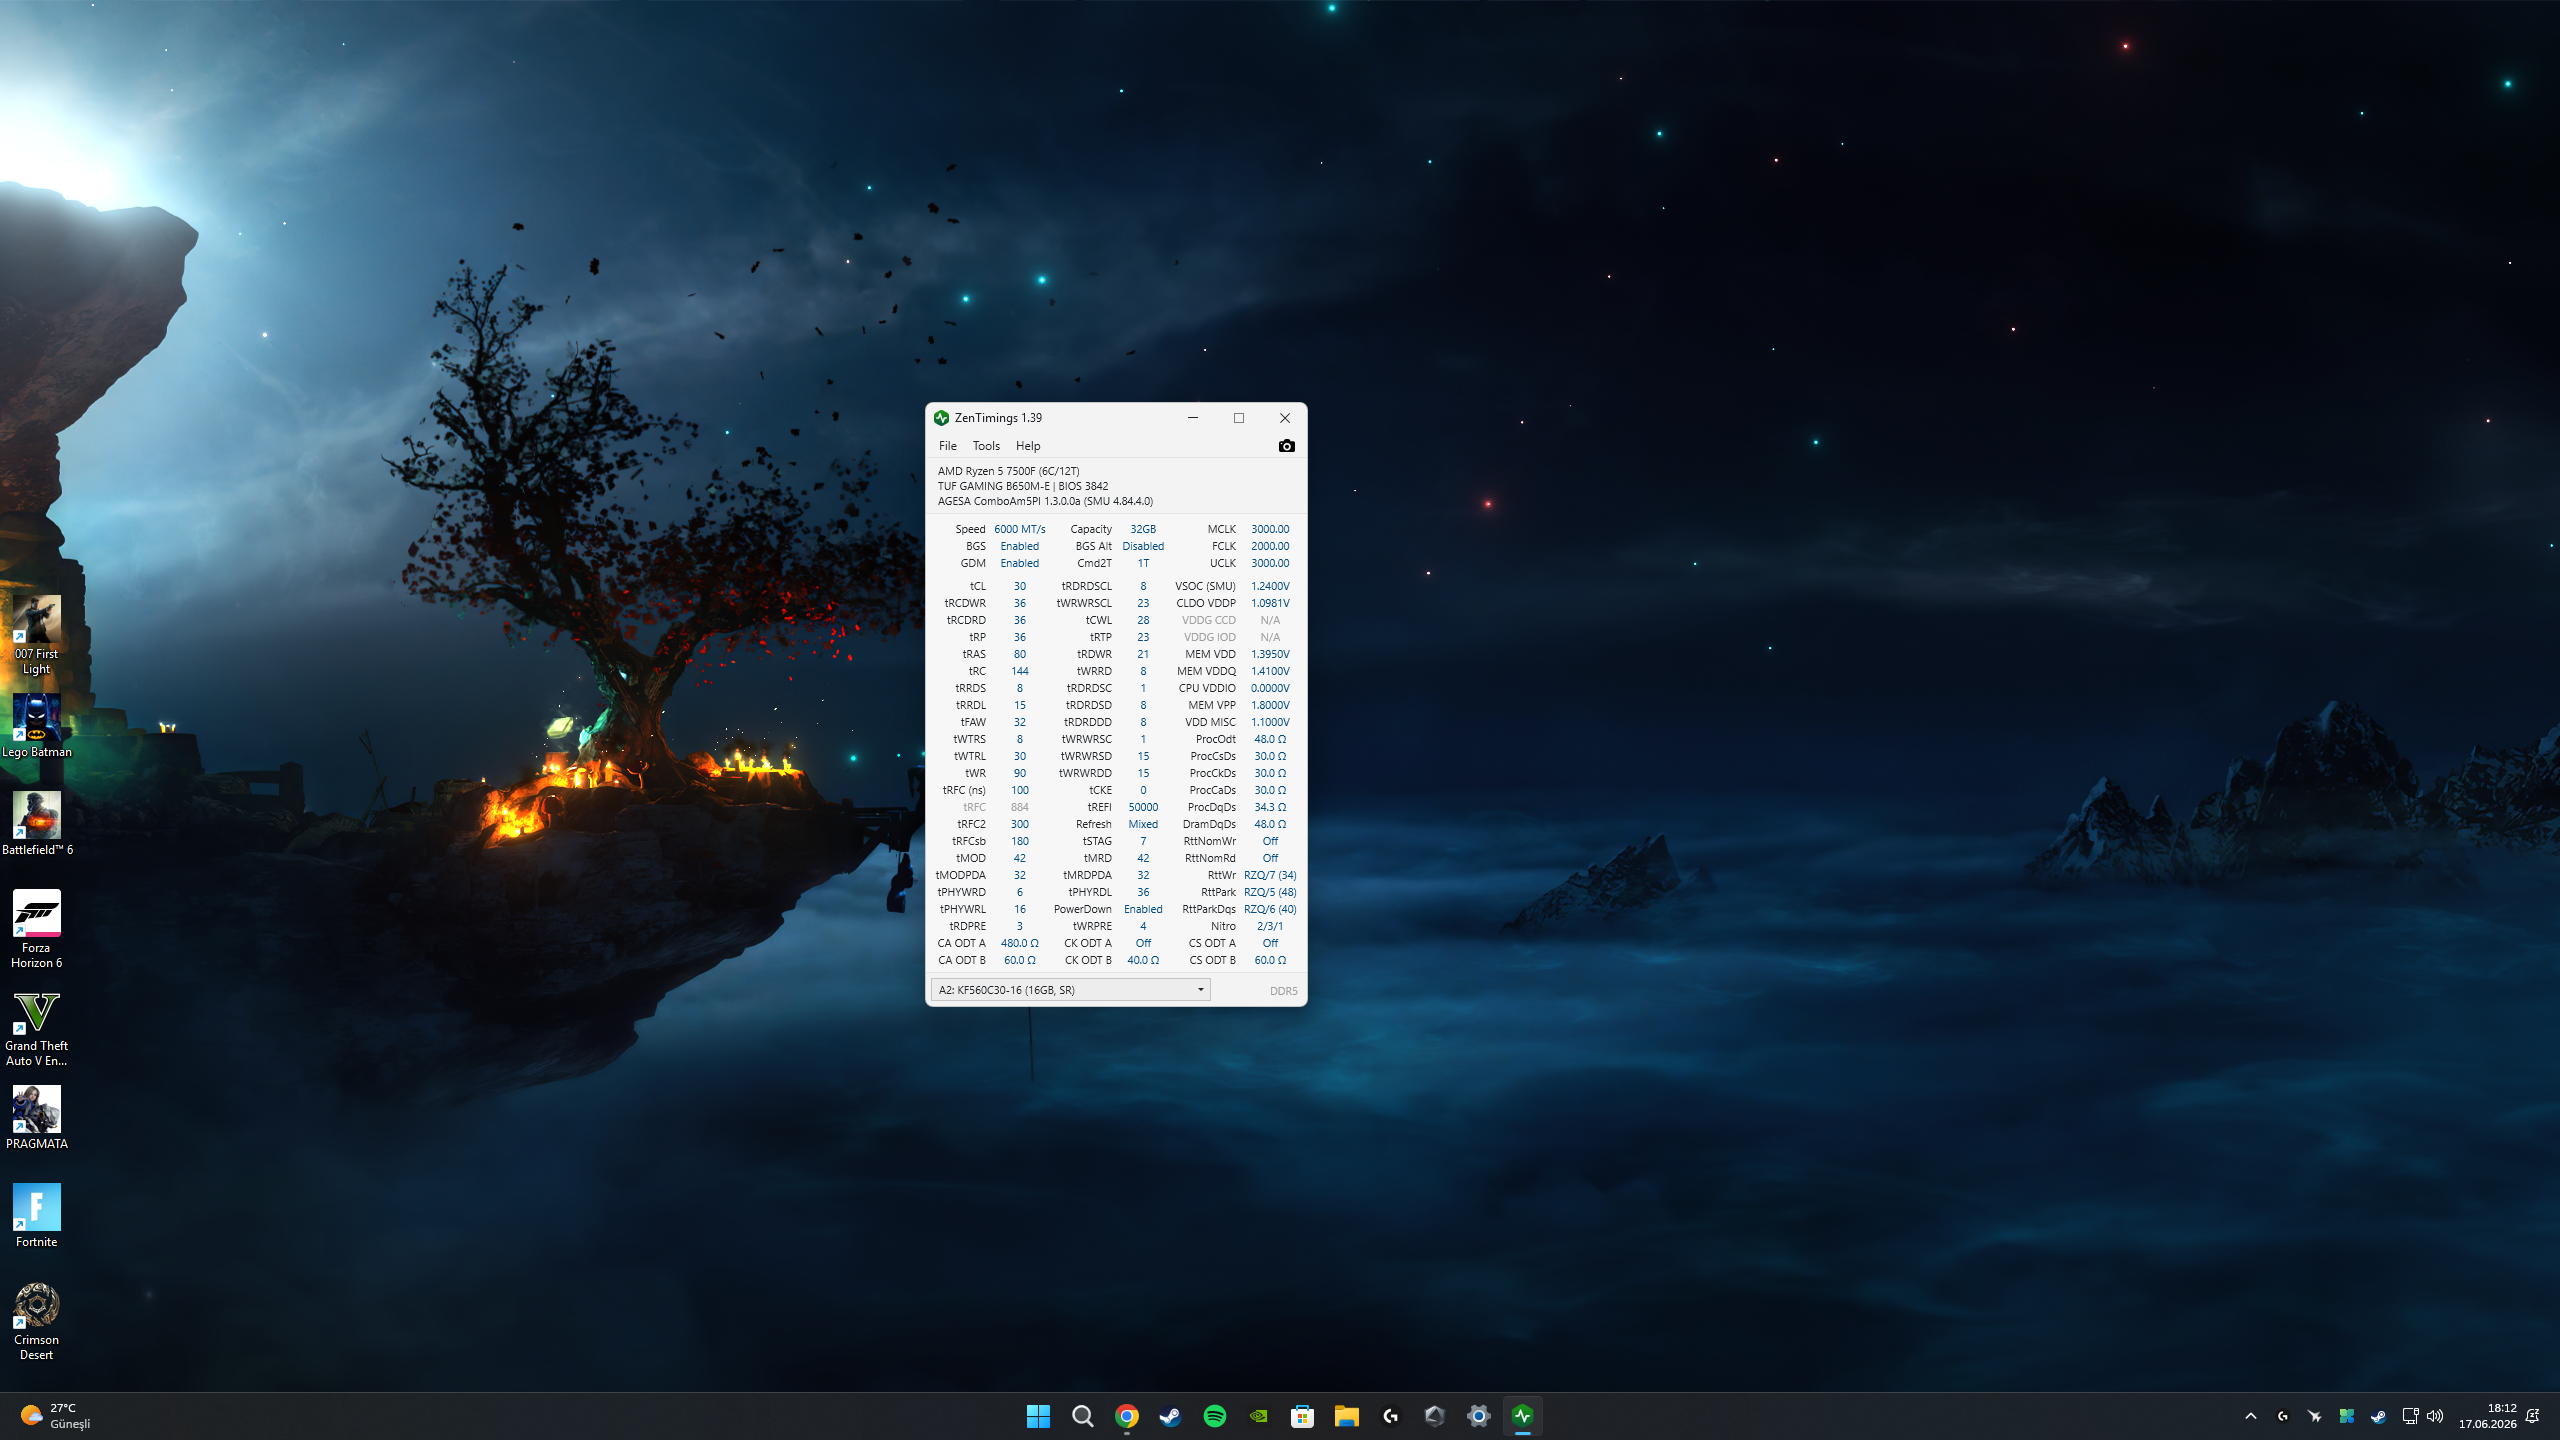Close the ZenTimings window
The height and width of the screenshot is (1440, 2560).
pyautogui.click(x=1285, y=418)
